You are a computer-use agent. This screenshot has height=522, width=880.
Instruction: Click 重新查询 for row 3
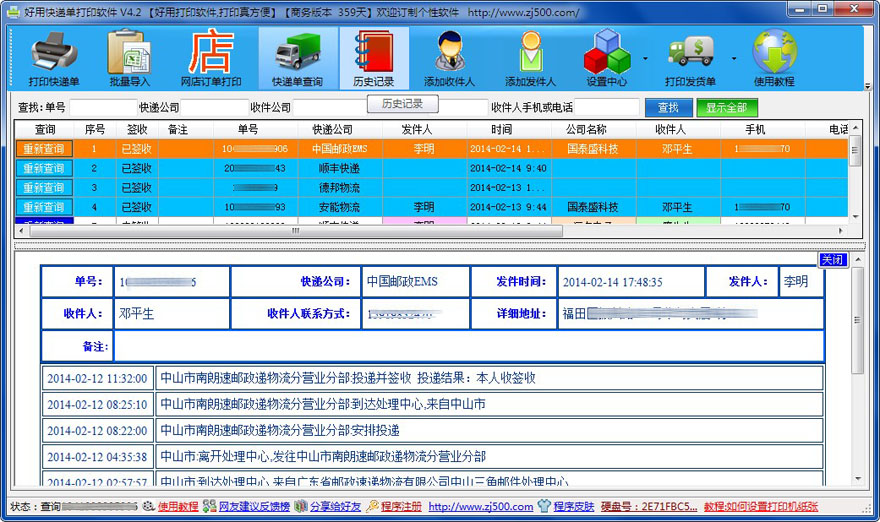(44, 187)
